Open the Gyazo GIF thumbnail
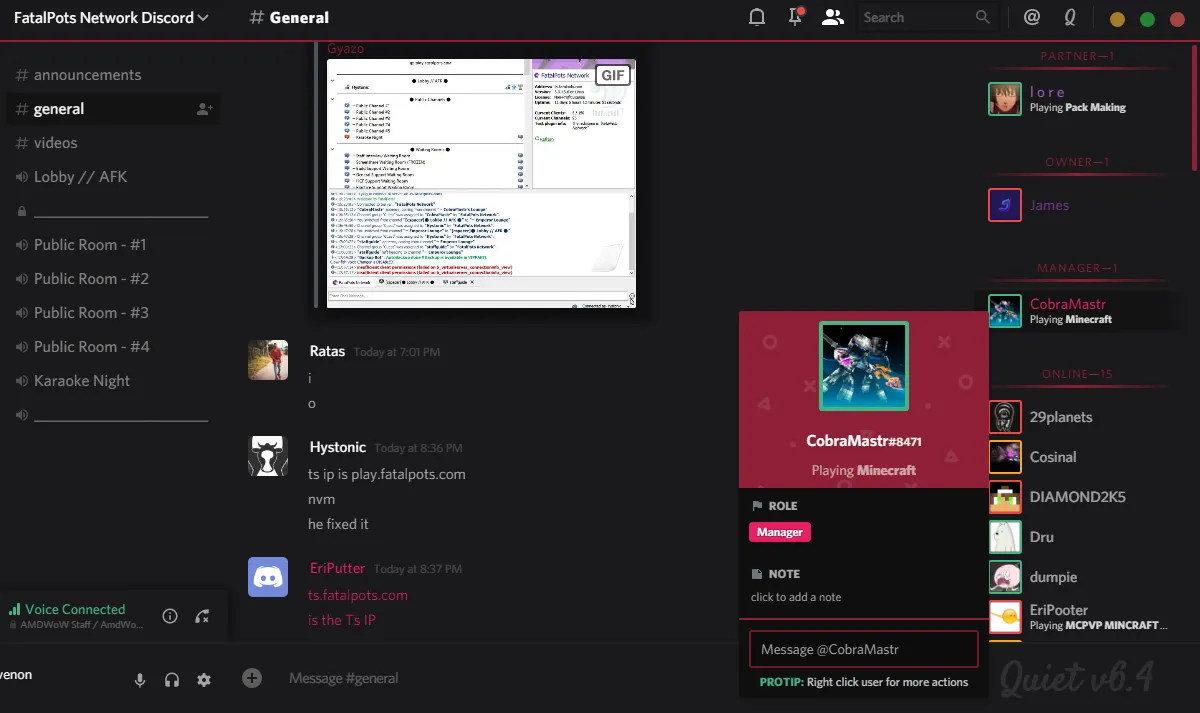Image resolution: width=1200 pixels, height=713 pixels. [x=481, y=183]
